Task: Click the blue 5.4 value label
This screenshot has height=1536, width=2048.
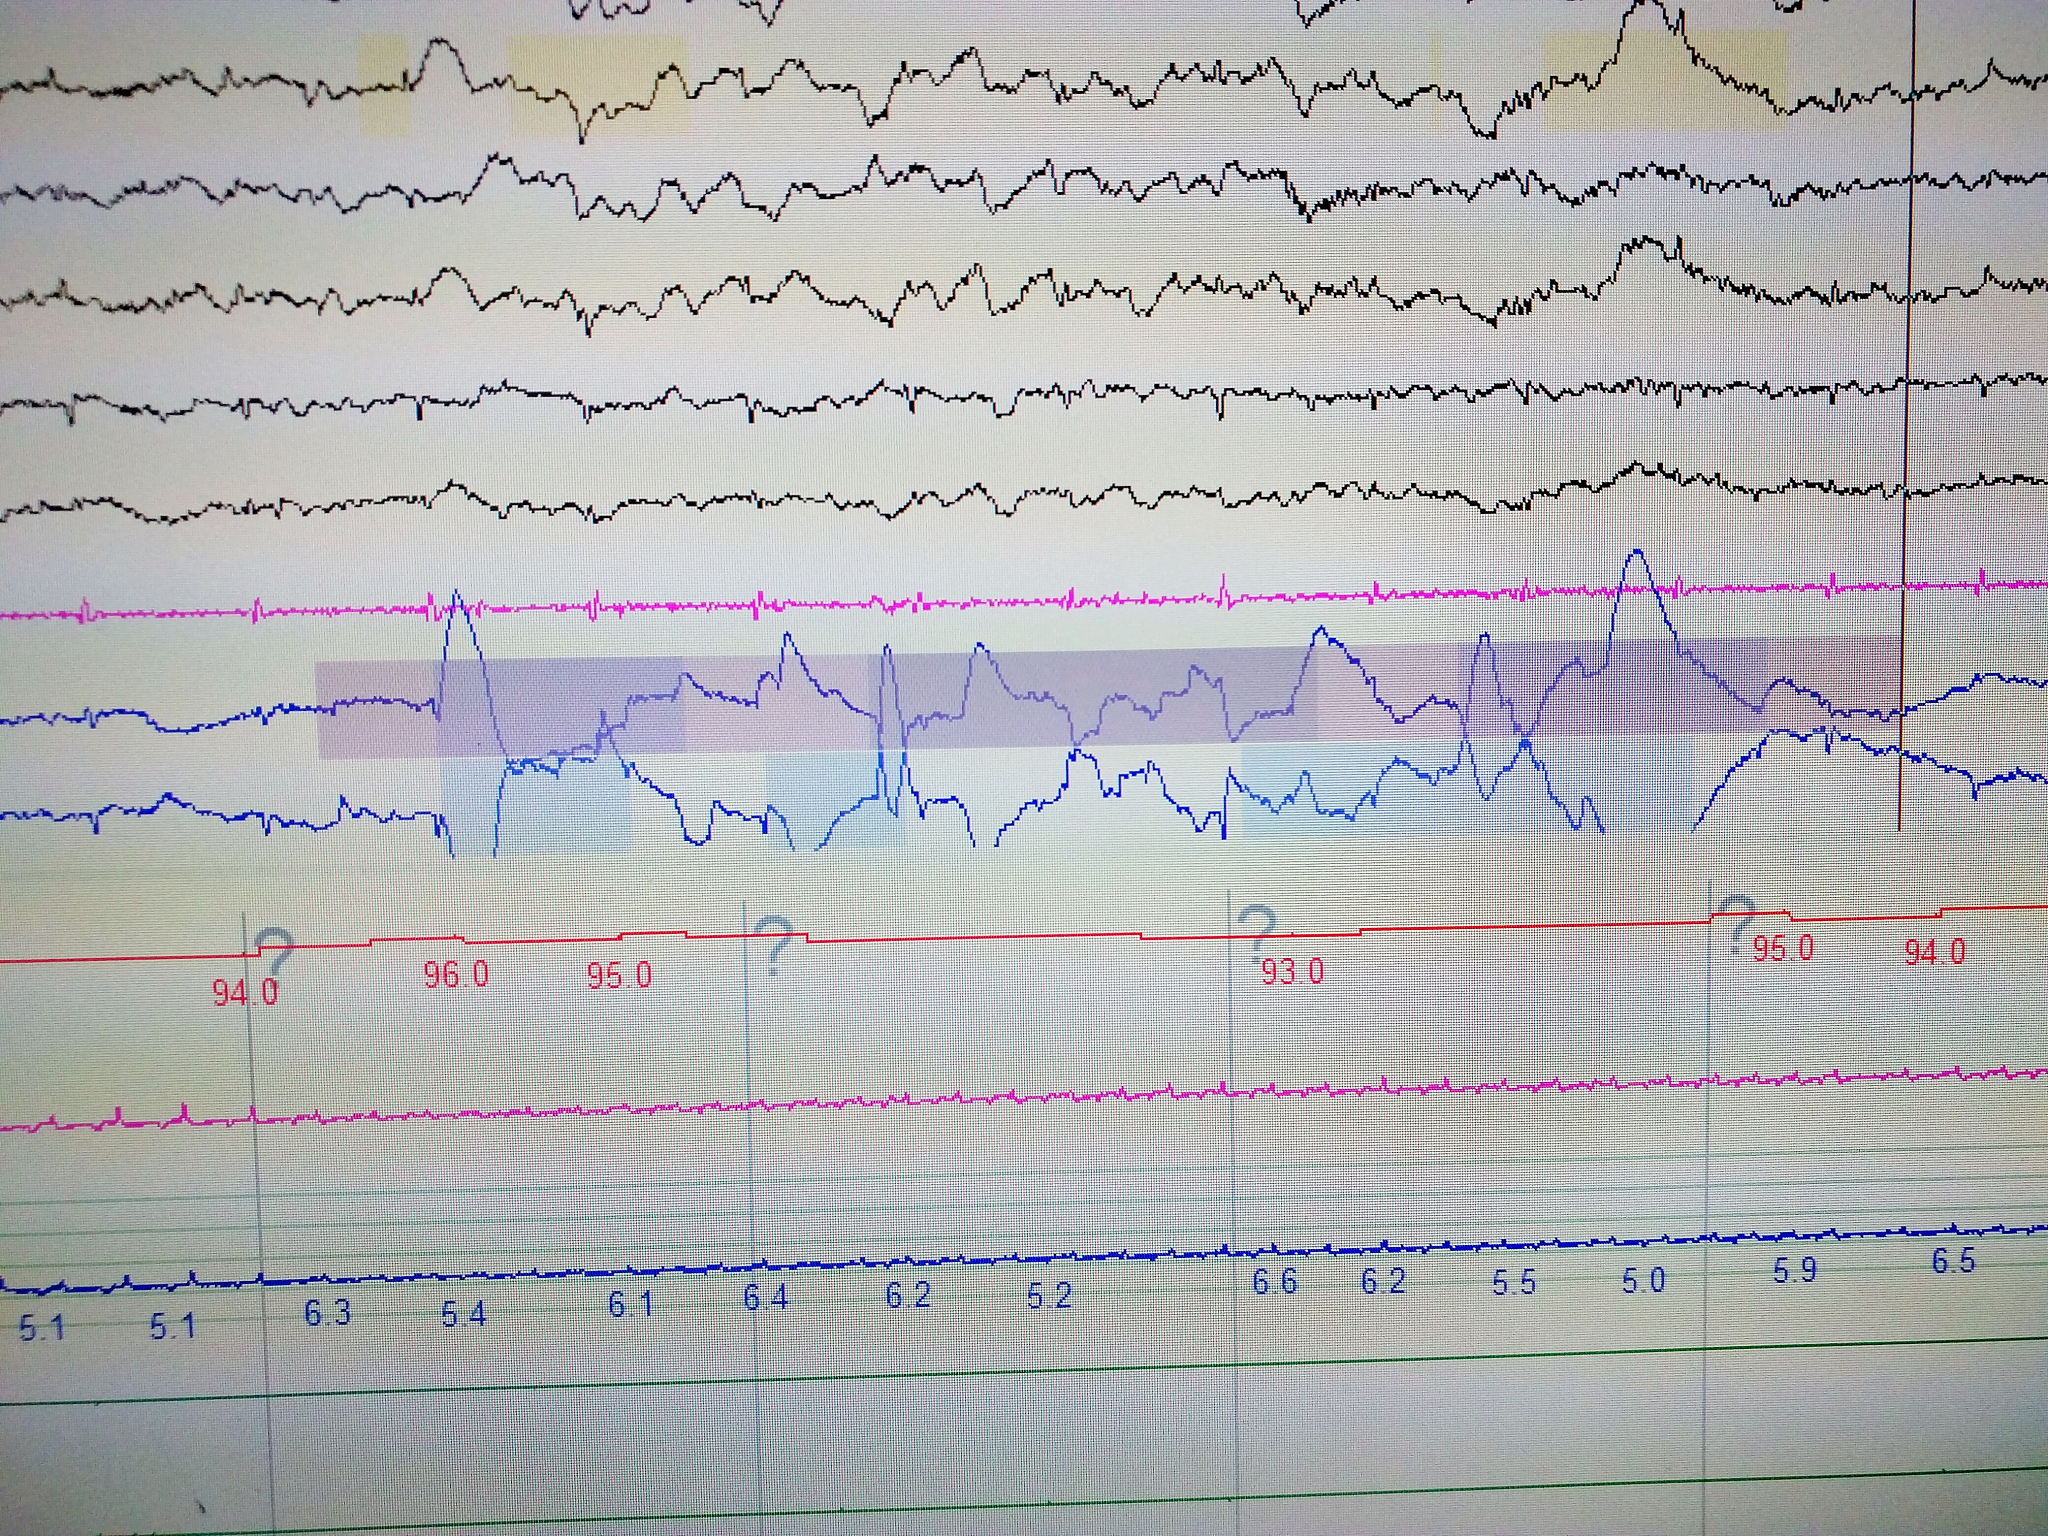Action: point(464,1314)
